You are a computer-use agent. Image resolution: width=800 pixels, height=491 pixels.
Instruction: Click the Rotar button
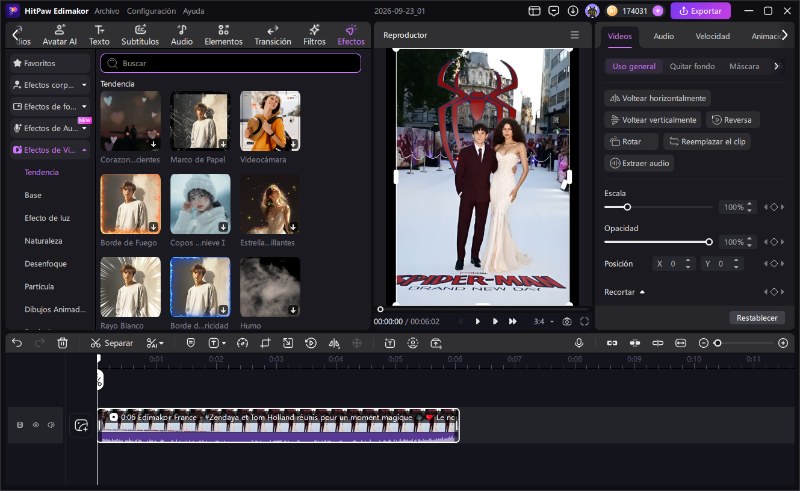(631, 141)
